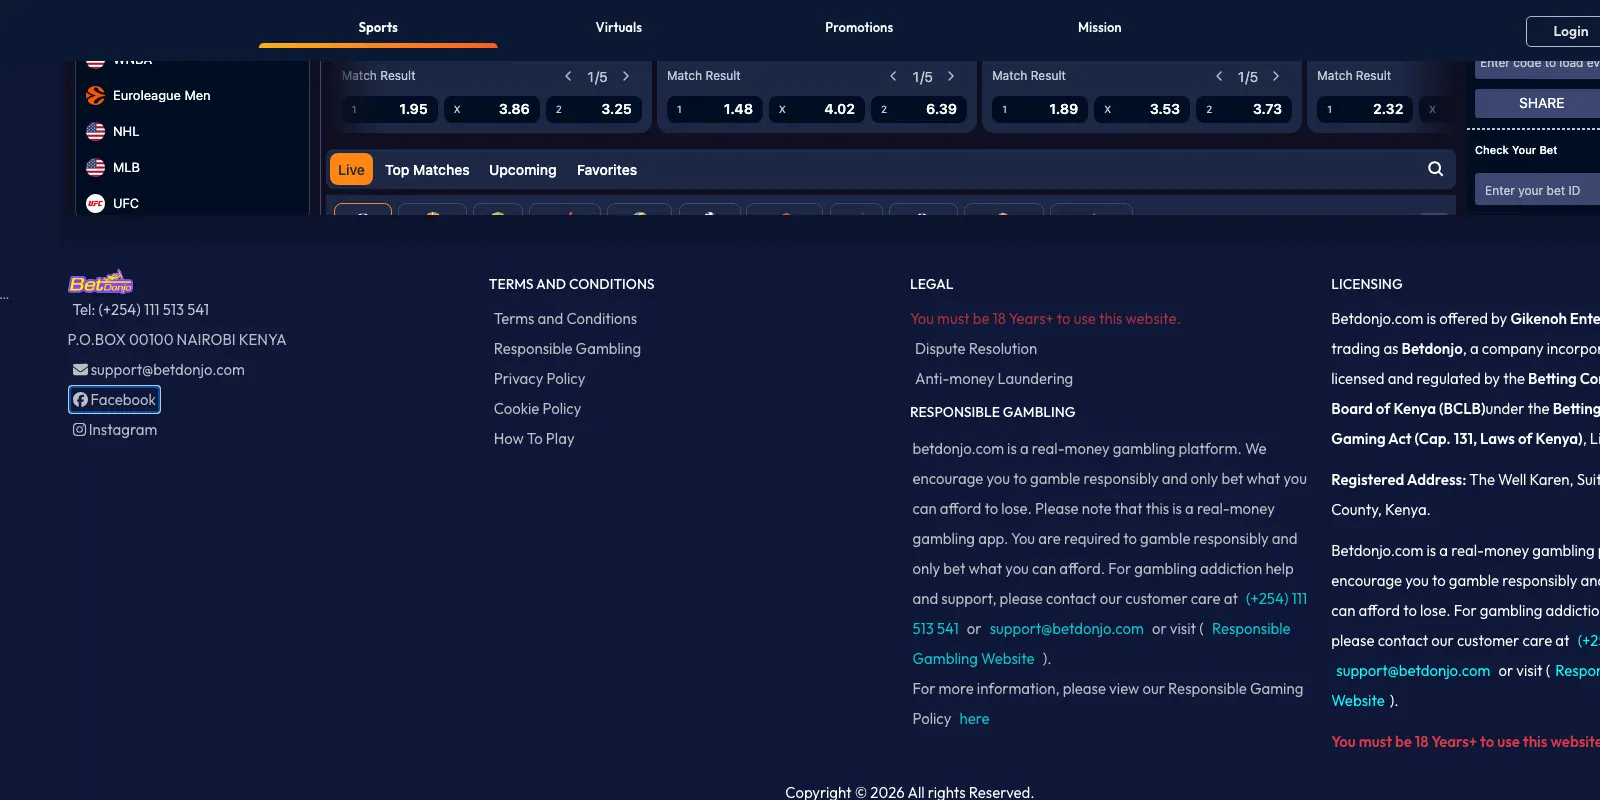1600x800 pixels.
Task: Click the Login button
Action: (x=1565, y=31)
